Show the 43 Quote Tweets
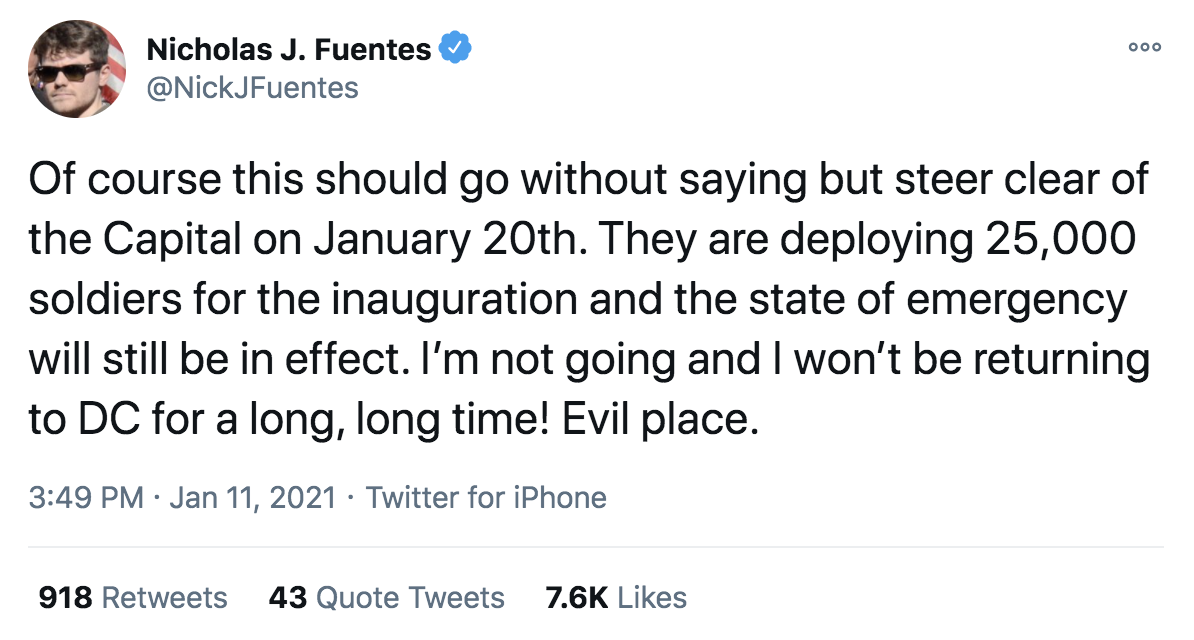This screenshot has width=1194, height=640. 386,598
